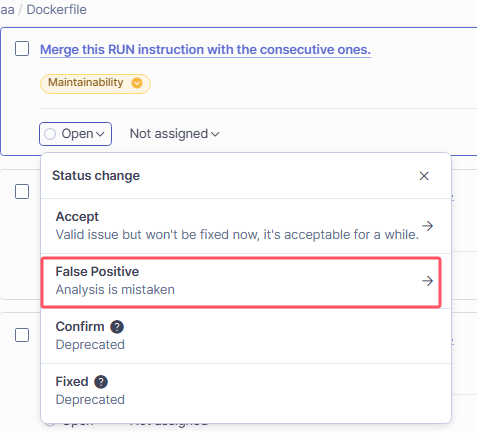The width and height of the screenshot is (477, 433).
Task: Select the deprecated Fixed option
Action: coord(246,391)
